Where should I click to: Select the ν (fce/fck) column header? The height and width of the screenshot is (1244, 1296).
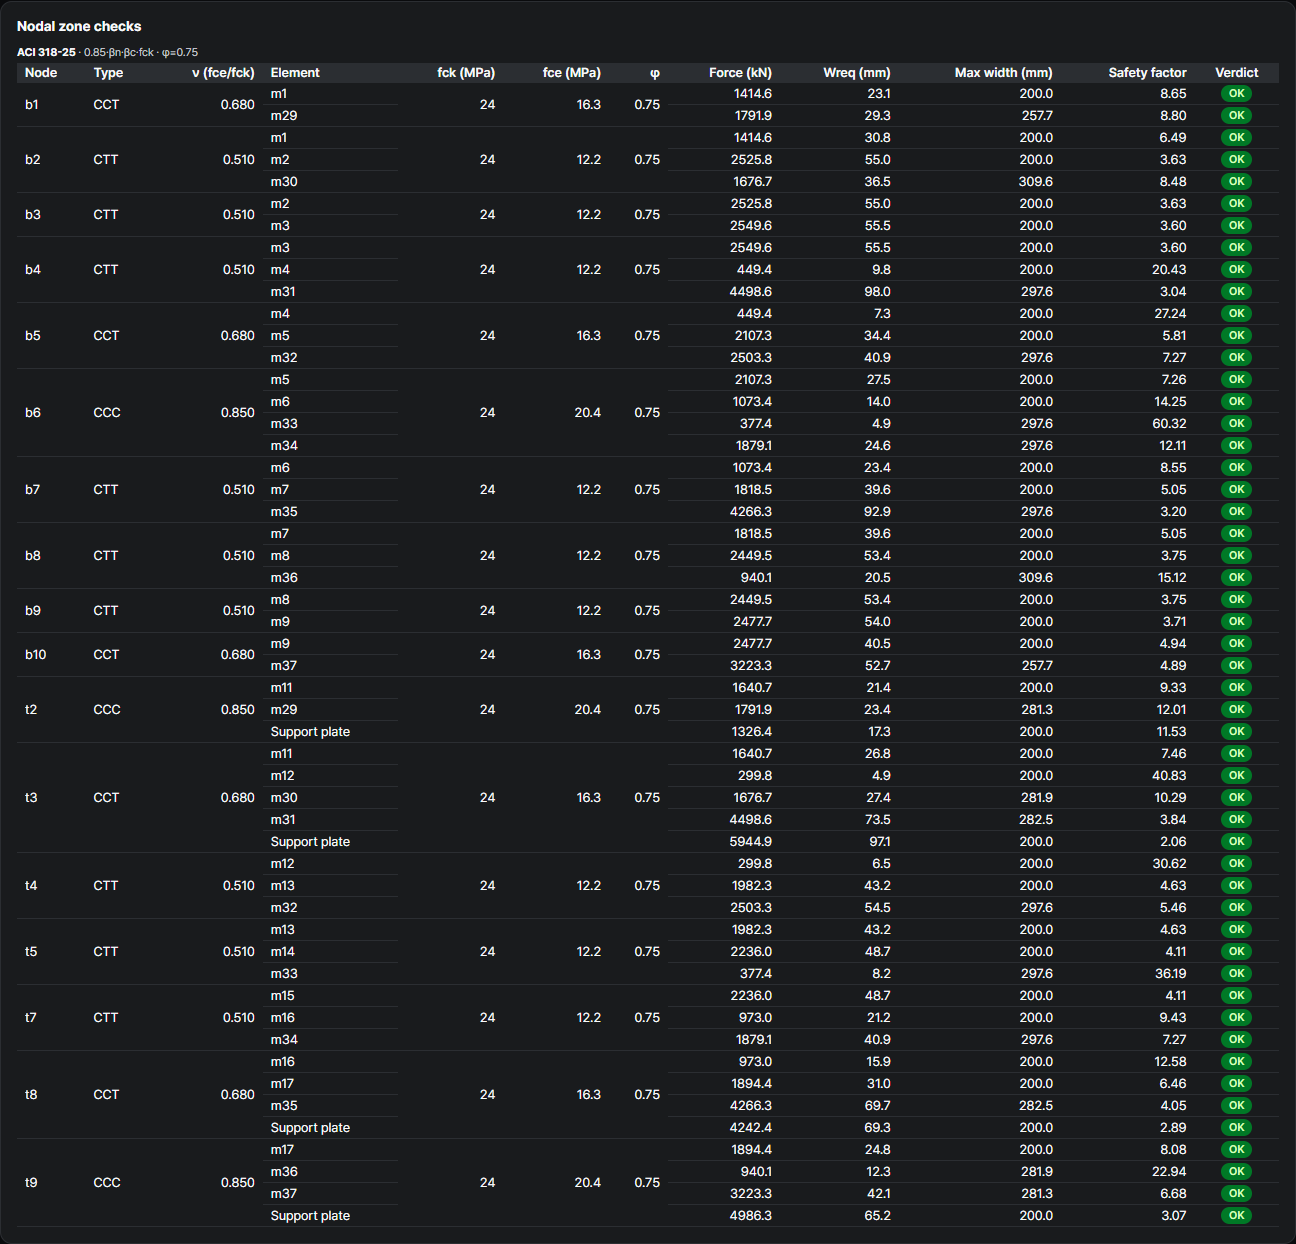[223, 73]
